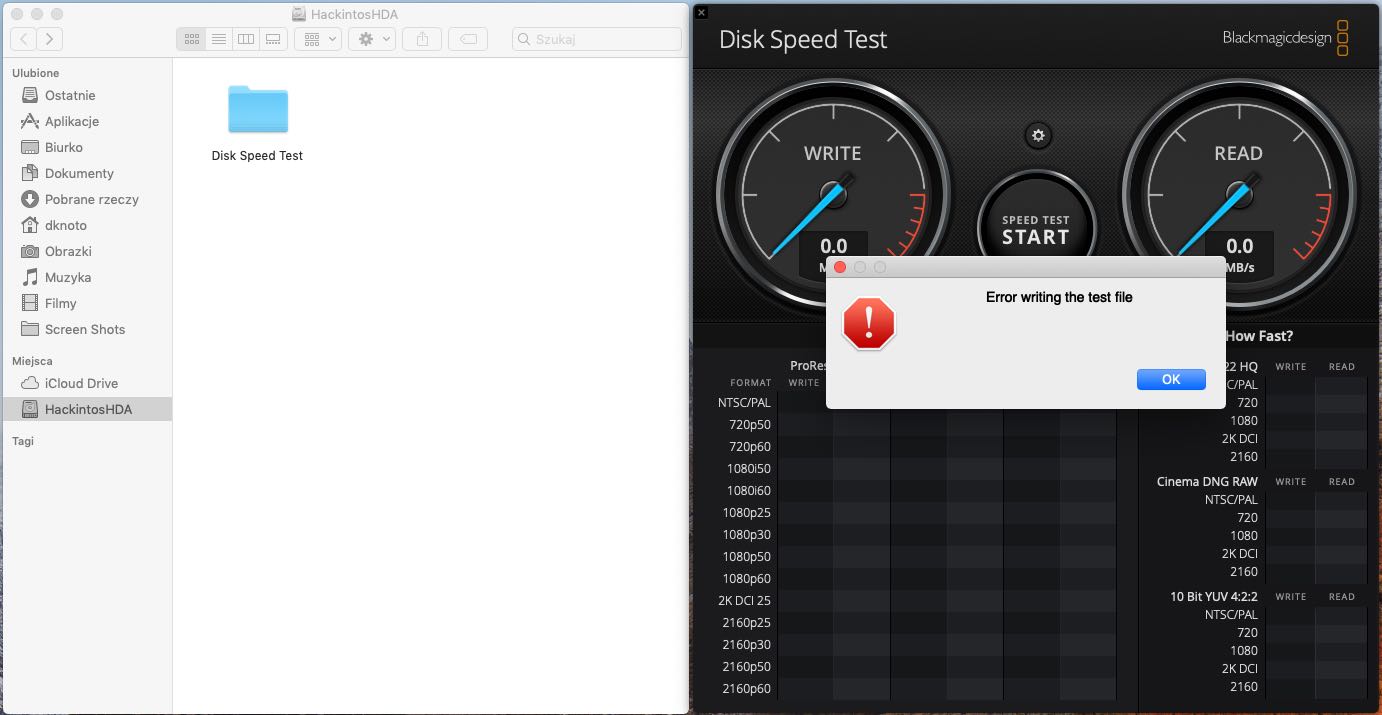
Task: Open Pobrane rzeczy in the sidebar
Action: pos(91,199)
